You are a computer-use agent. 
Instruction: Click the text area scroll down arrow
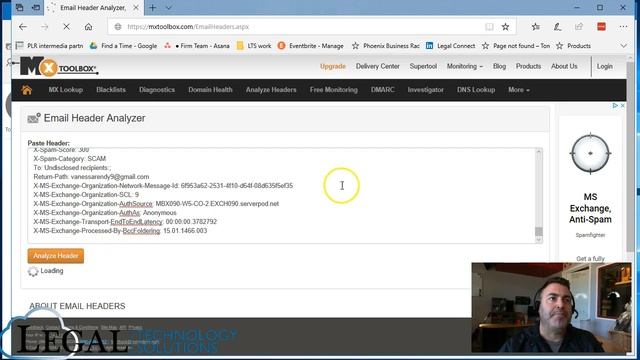coord(539,240)
